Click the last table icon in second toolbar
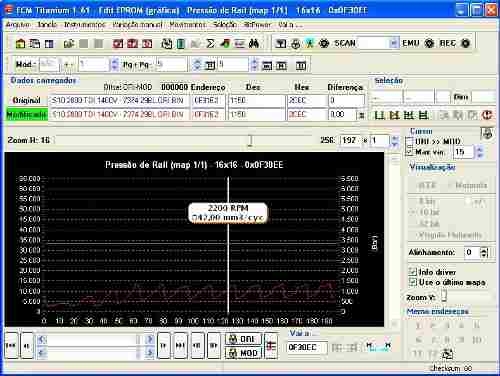The width and height of the screenshot is (500, 376). coord(301,65)
